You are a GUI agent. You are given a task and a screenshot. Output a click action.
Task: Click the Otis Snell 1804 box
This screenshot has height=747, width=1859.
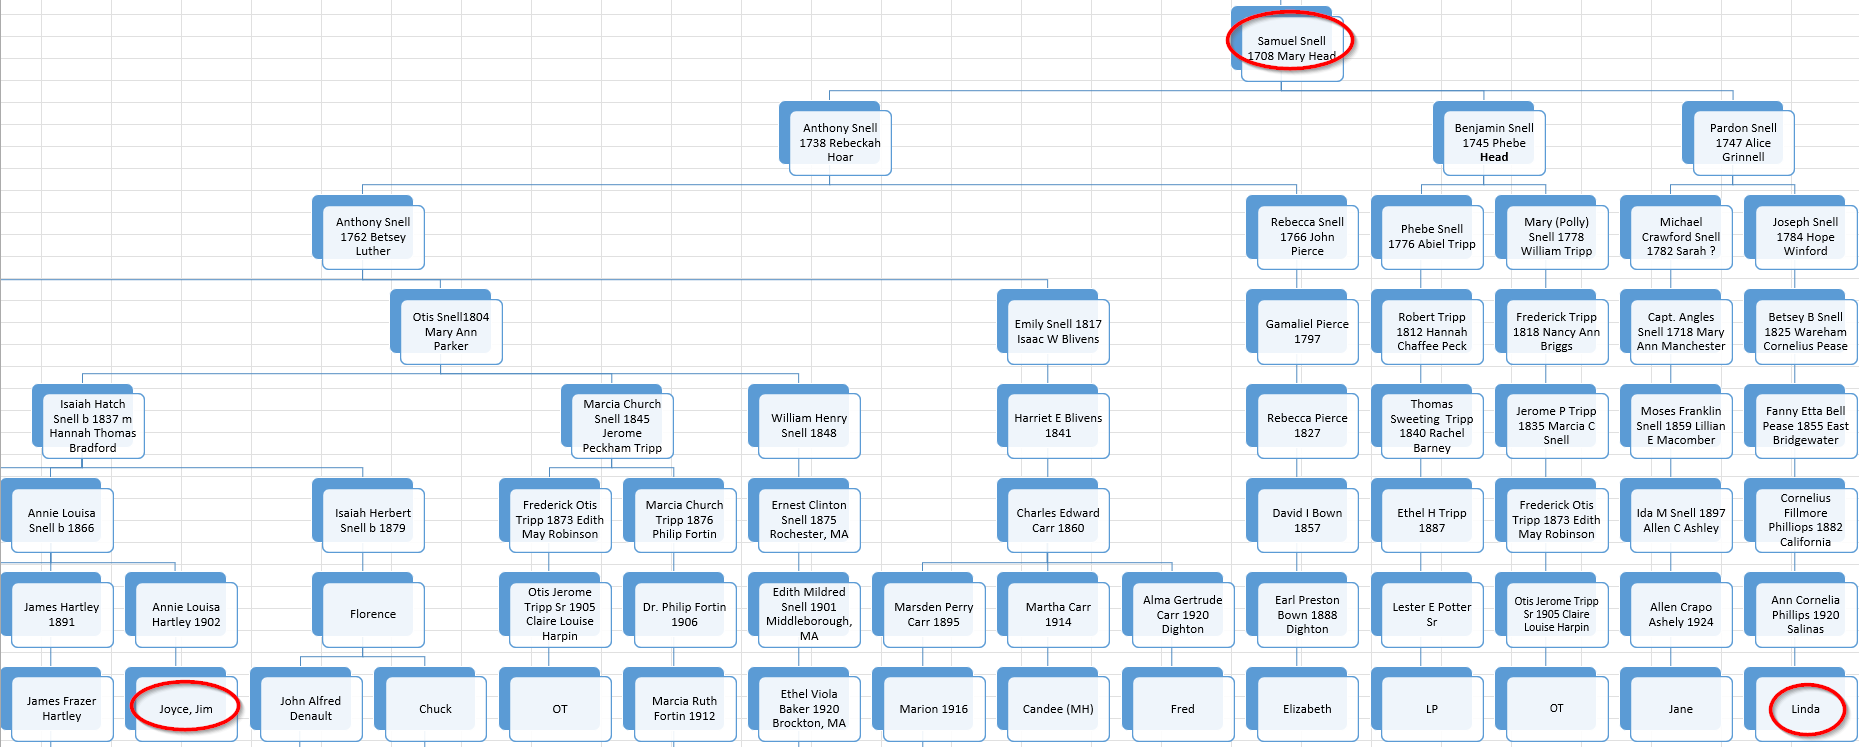450,331
